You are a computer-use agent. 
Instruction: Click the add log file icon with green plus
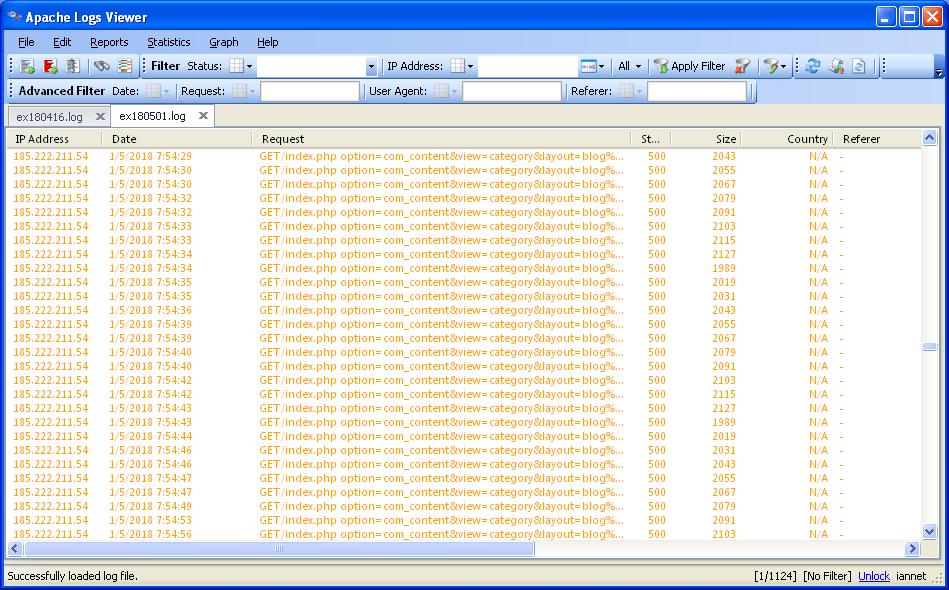pos(27,66)
